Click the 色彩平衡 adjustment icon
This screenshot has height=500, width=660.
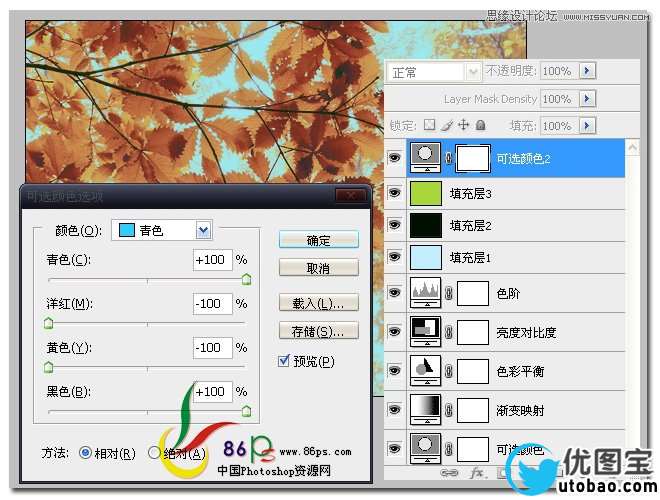pyautogui.click(x=426, y=370)
